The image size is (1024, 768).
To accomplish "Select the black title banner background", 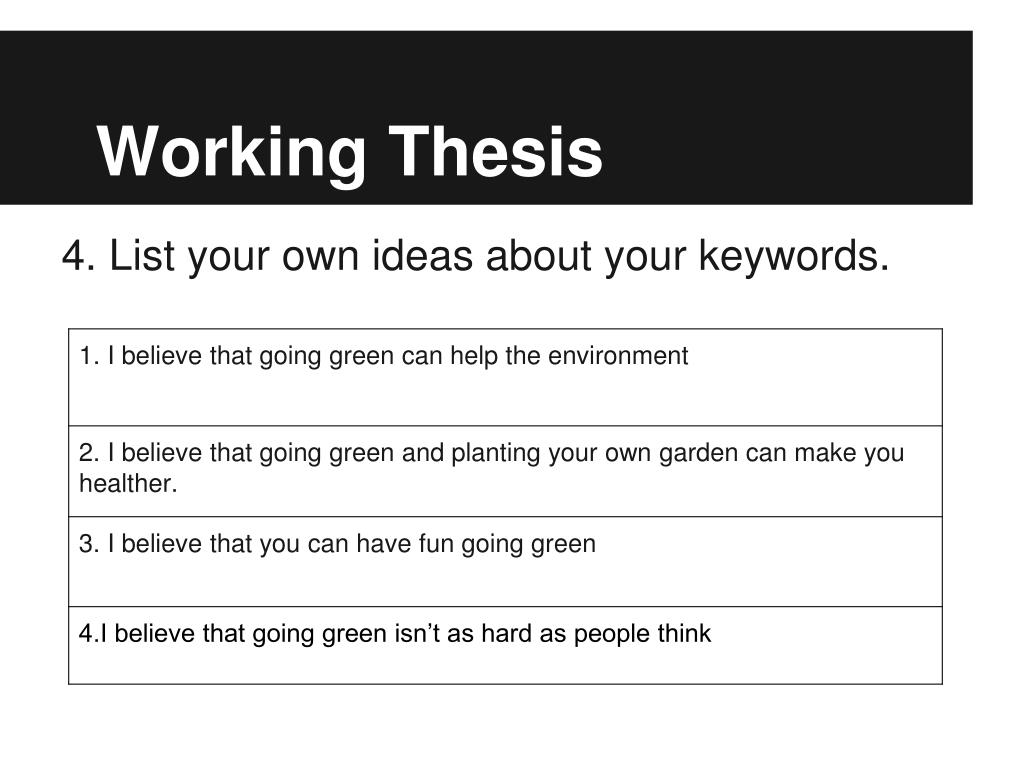I will pos(487,118).
